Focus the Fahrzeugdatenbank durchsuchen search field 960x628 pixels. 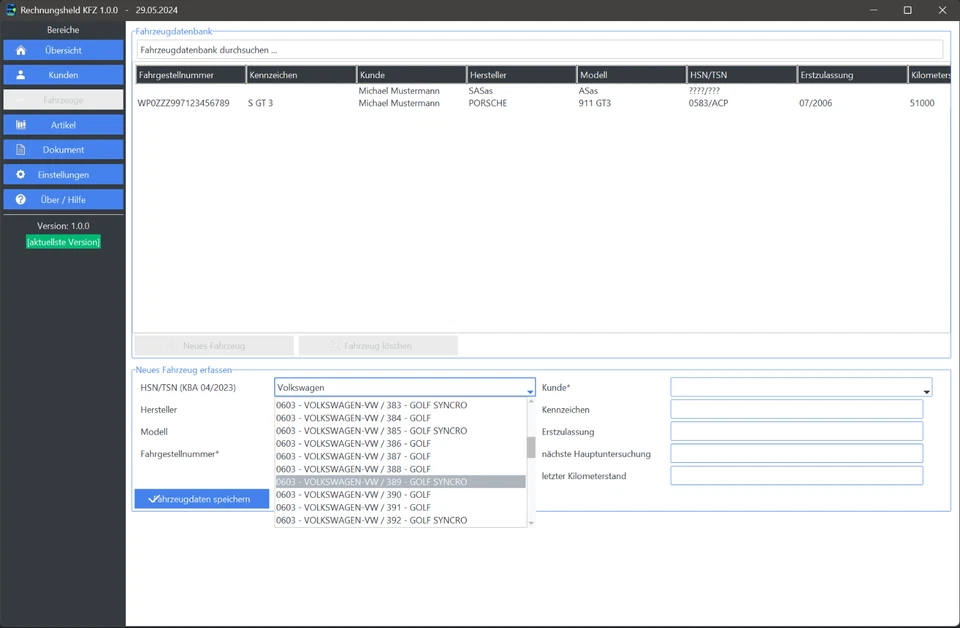click(540, 49)
